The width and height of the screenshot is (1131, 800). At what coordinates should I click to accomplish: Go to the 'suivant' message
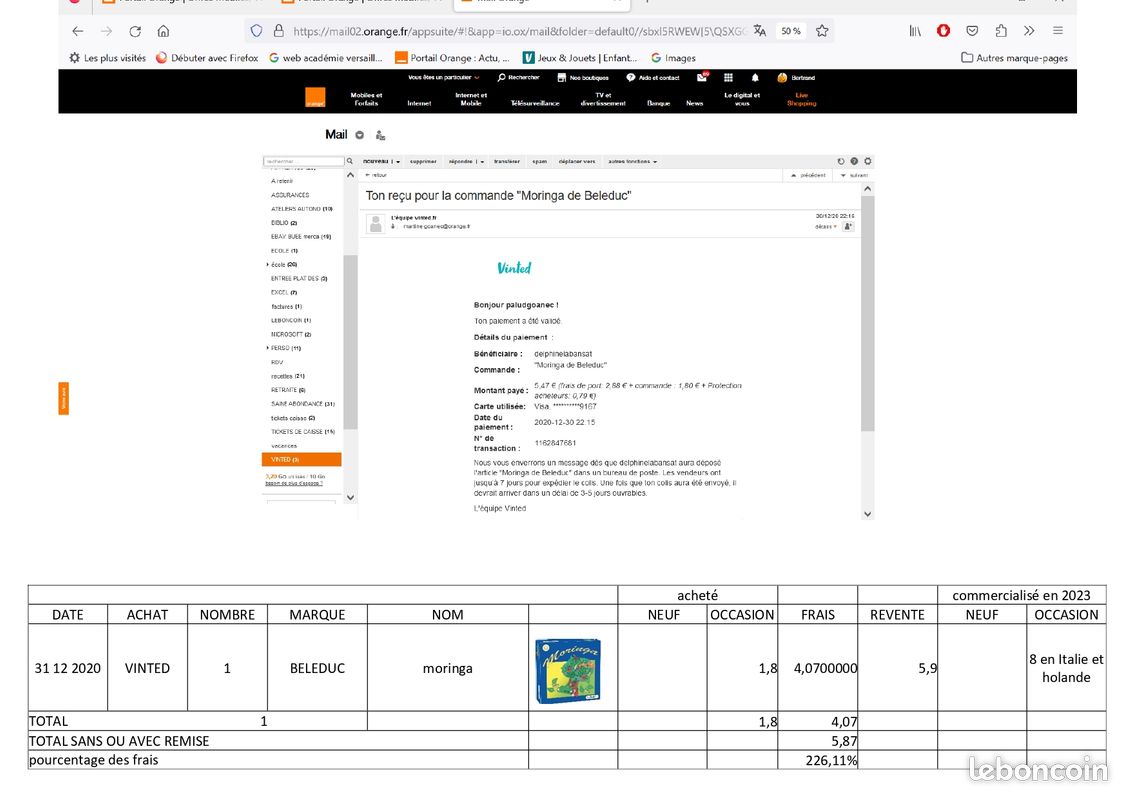click(x=854, y=175)
